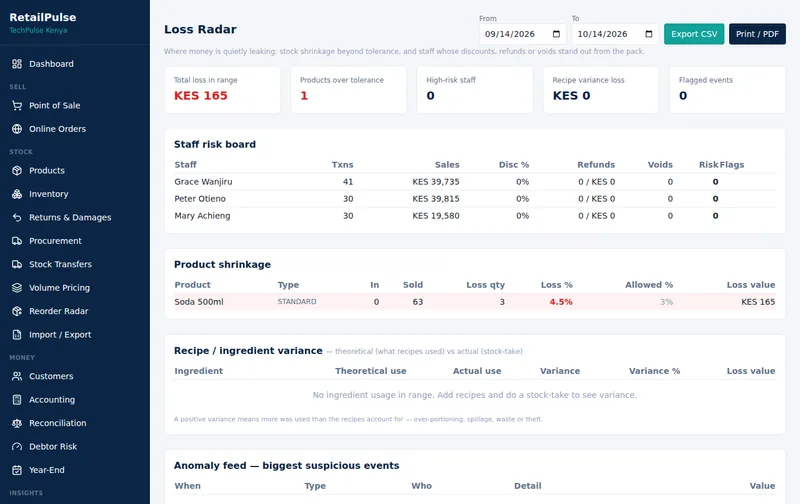
Task: Click sales value KES 19,580
Action: click(x=436, y=216)
